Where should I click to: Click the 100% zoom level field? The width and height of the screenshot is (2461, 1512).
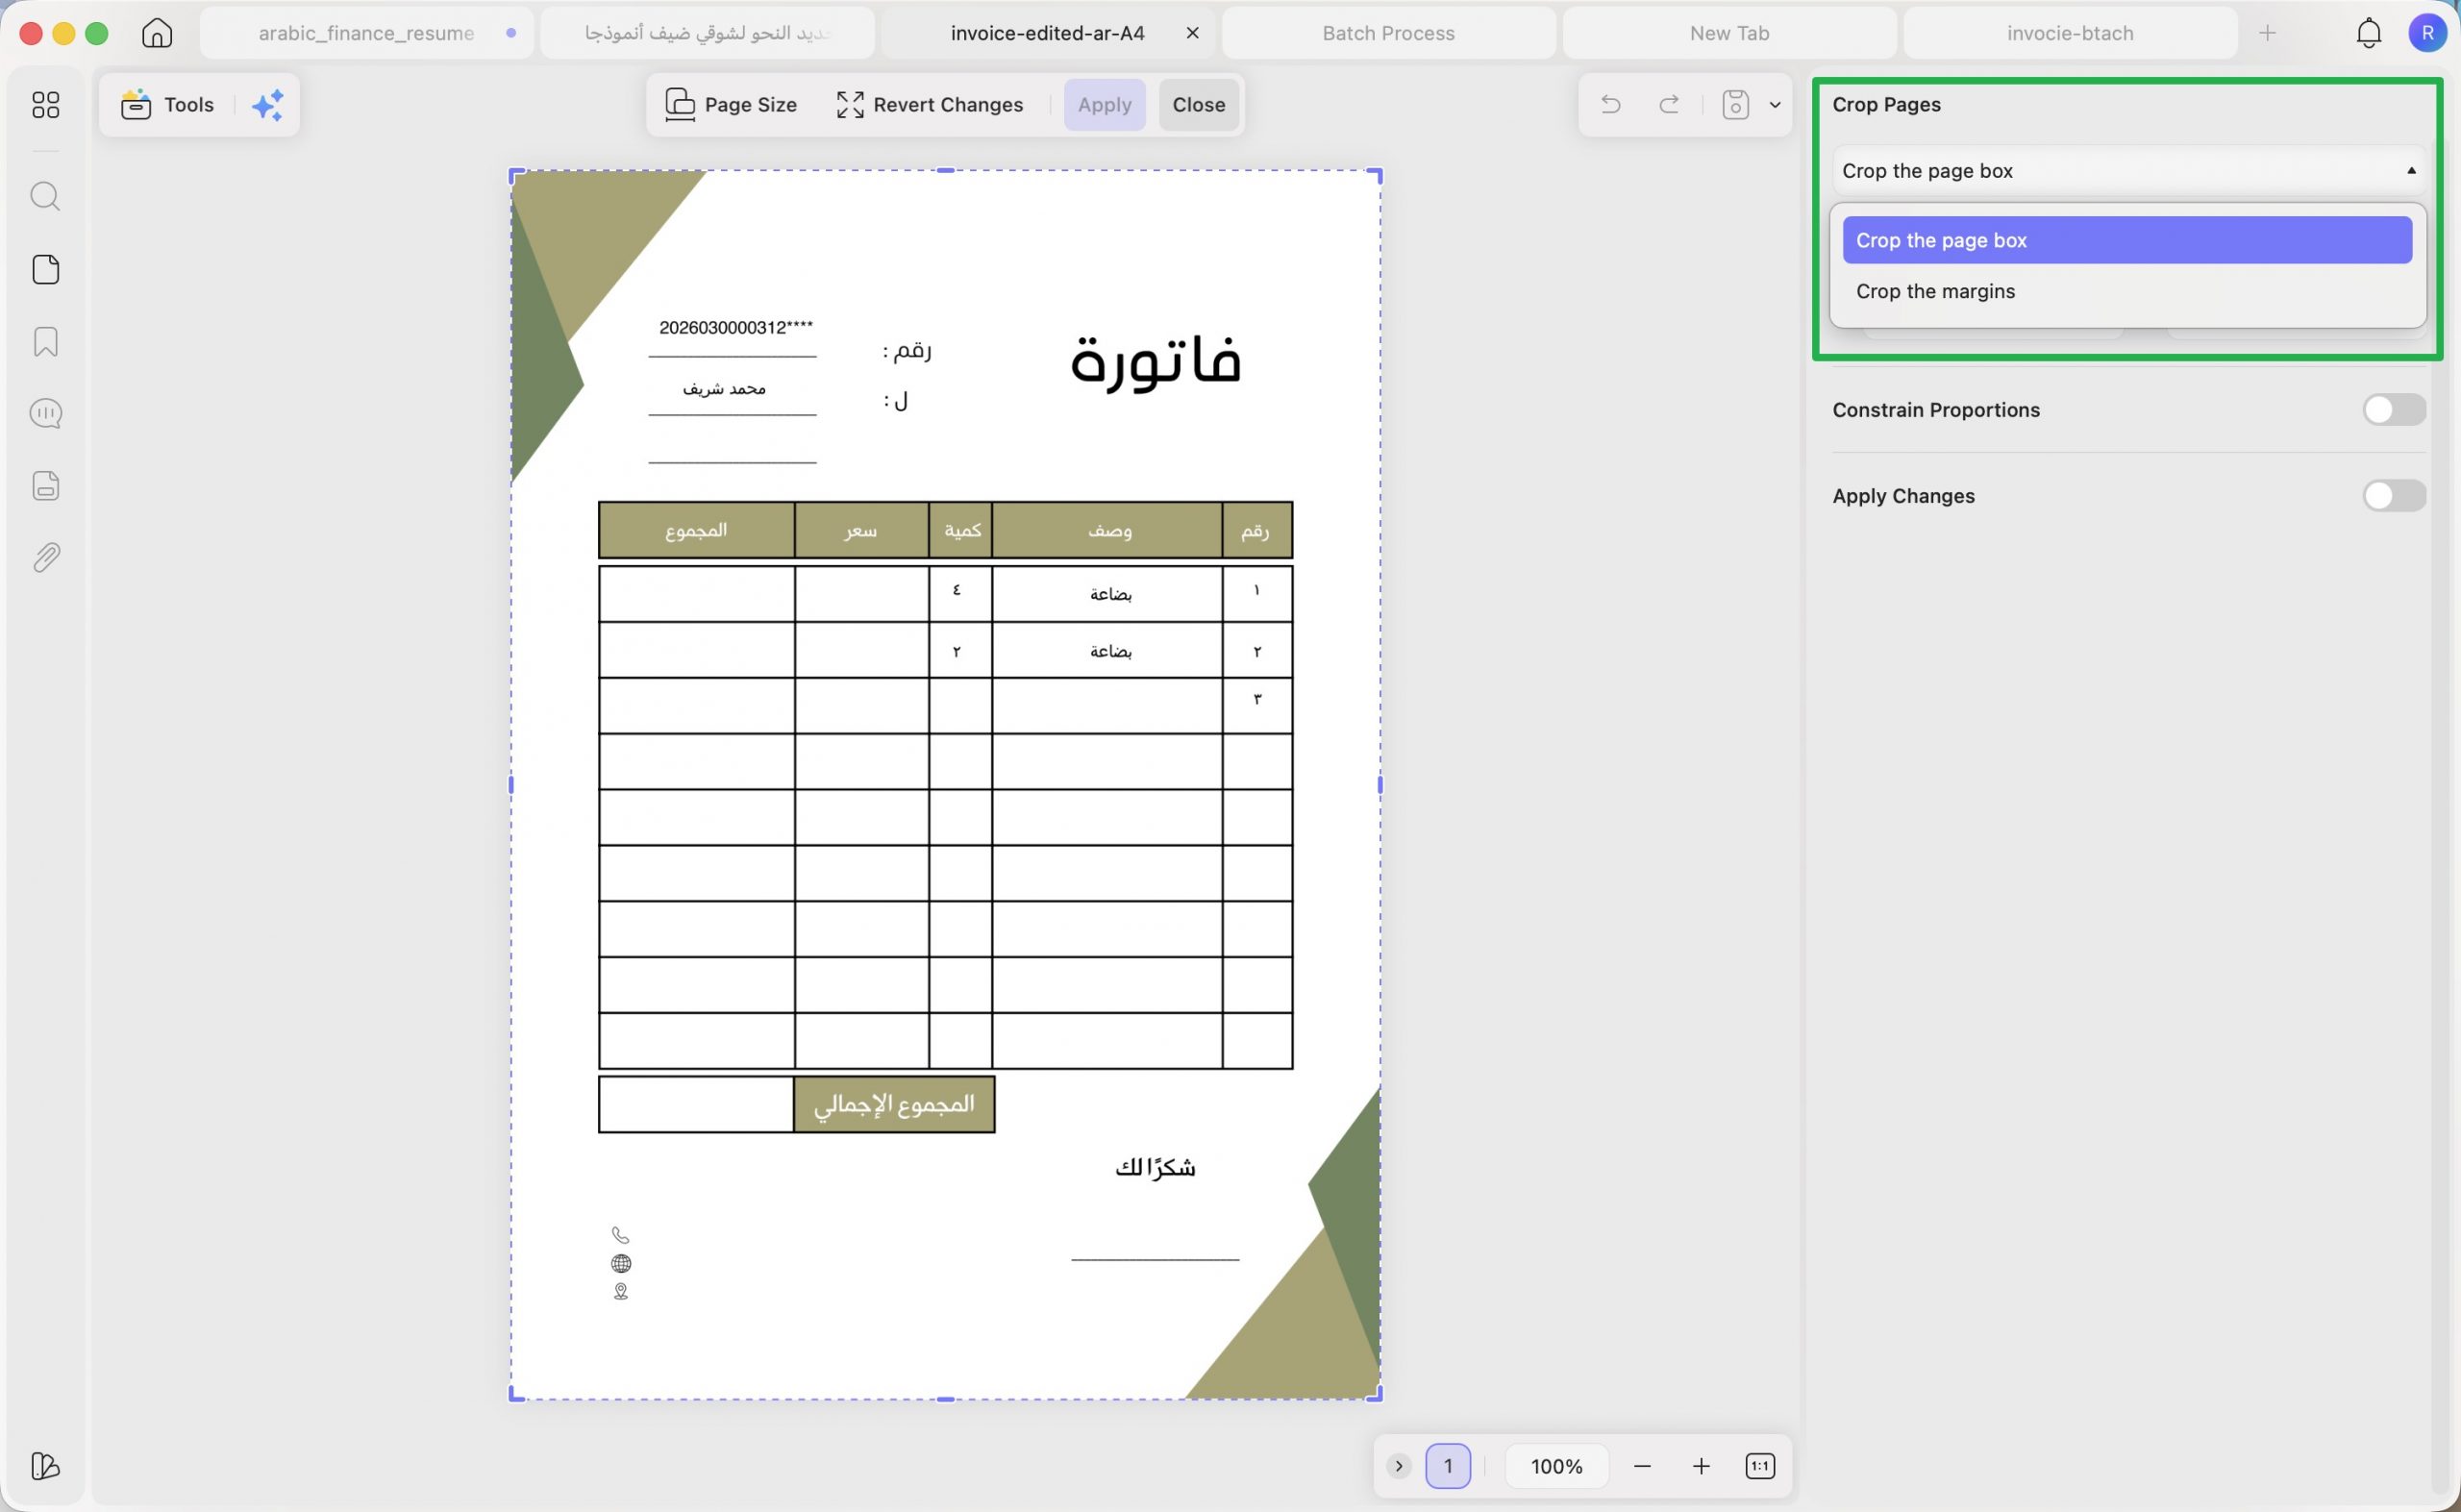(1556, 1466)
